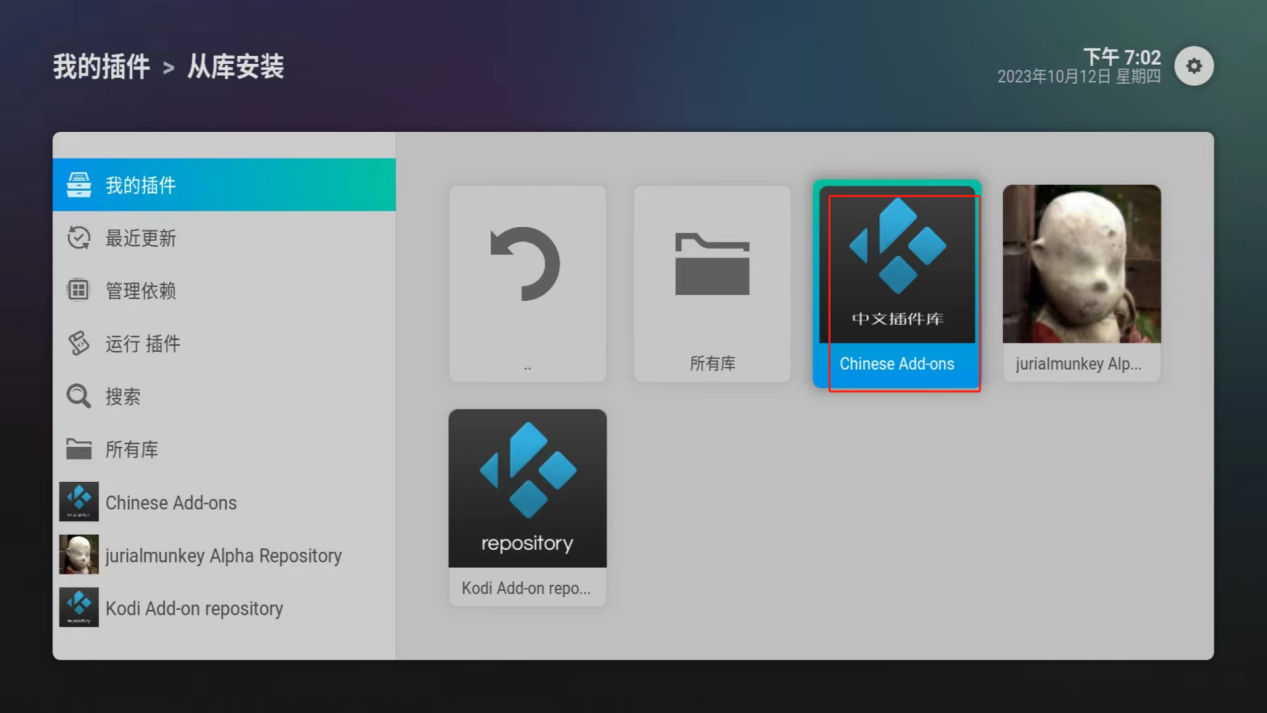Select jurialmunkey Alpha Repository in the sidebar list

pos(223,555)
